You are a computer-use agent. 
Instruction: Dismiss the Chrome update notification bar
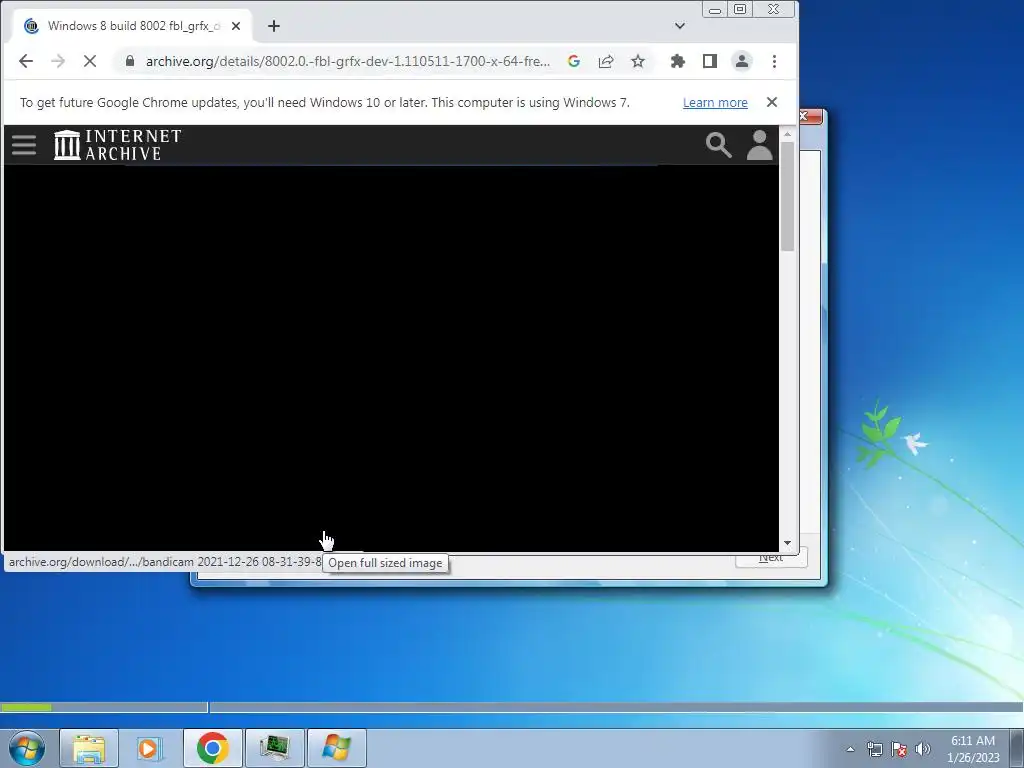point(772,103)
